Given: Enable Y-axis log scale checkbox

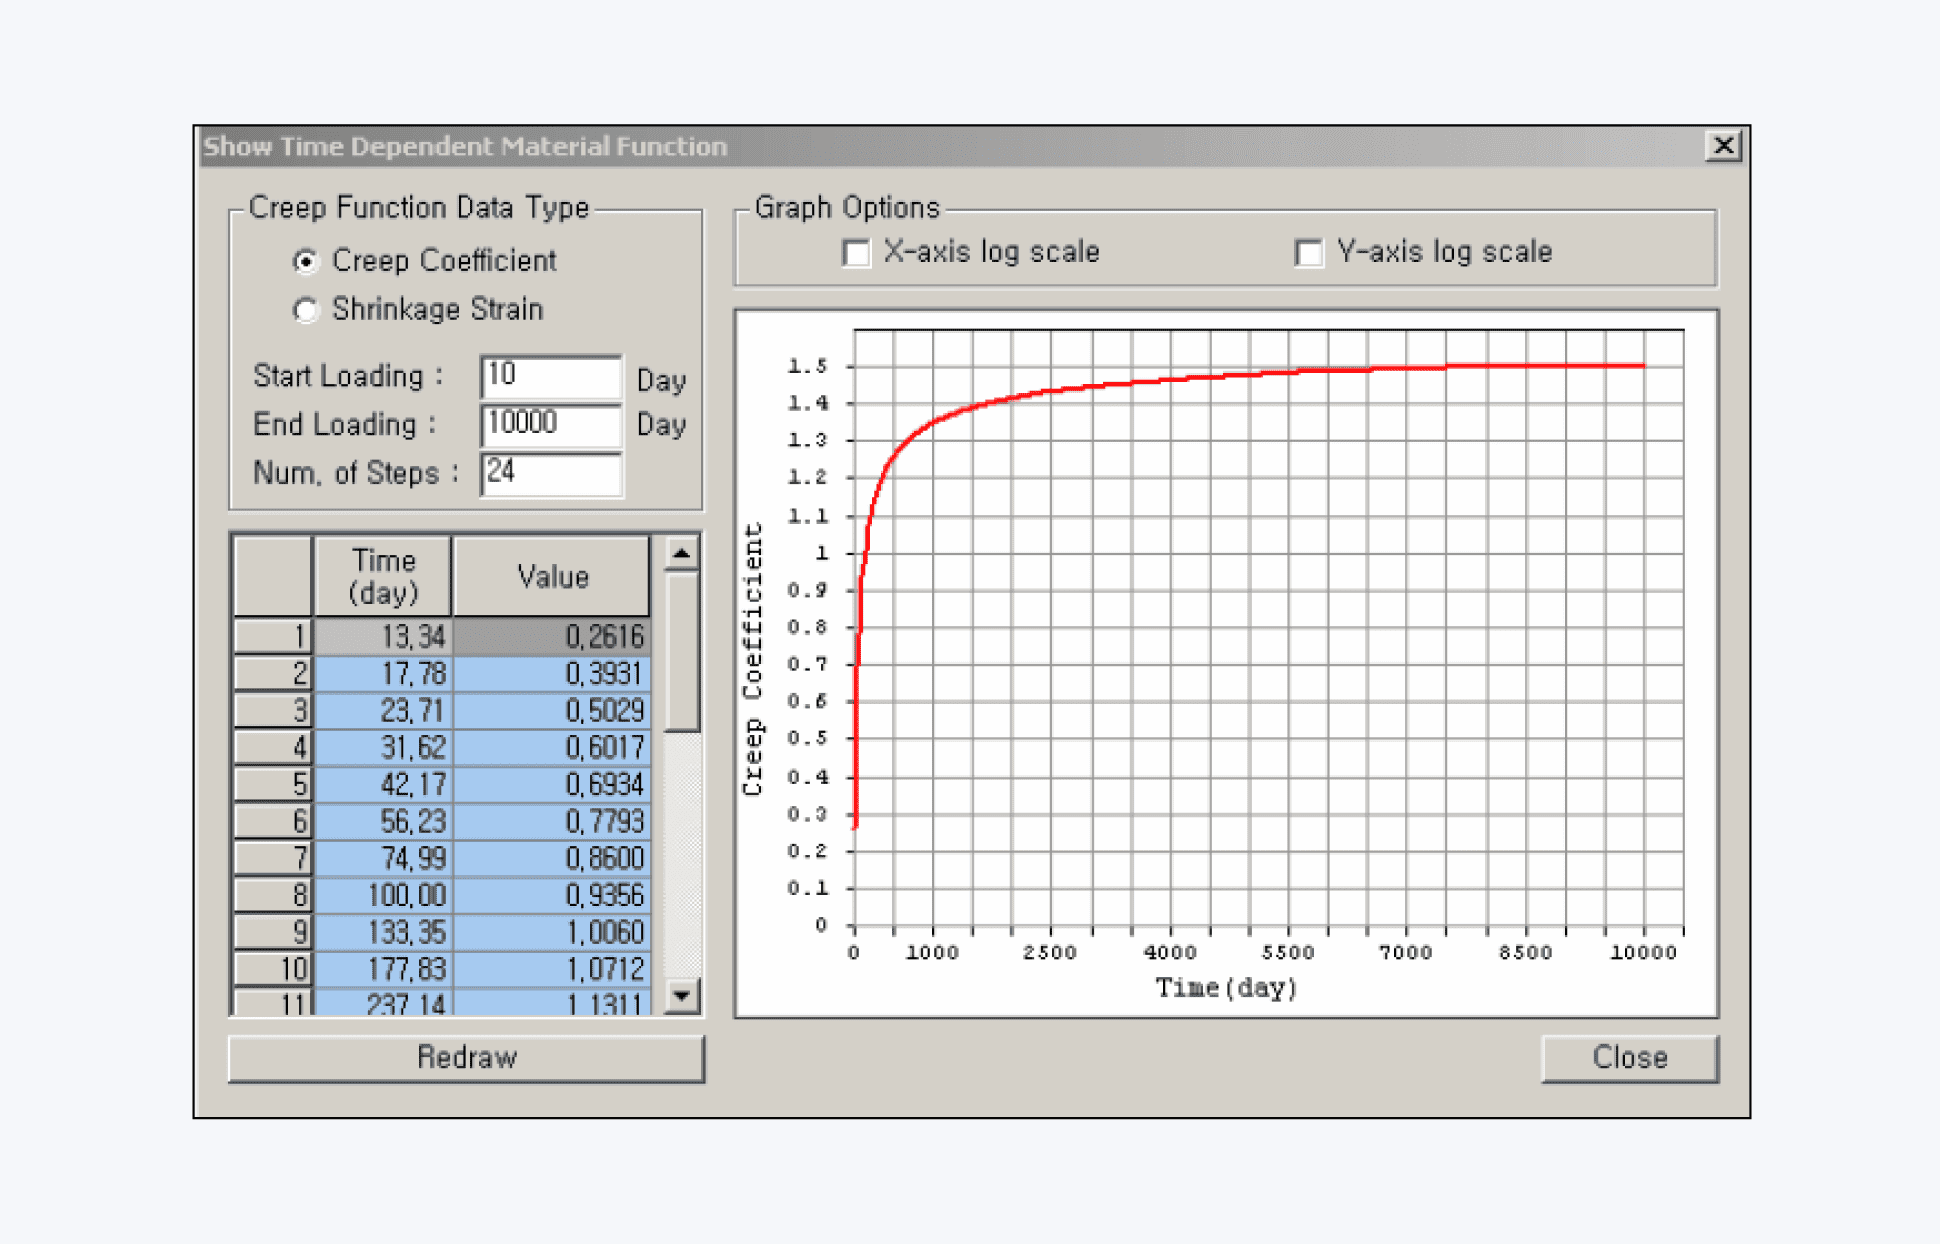Looking at the screenshot, I should (1308, 253).
